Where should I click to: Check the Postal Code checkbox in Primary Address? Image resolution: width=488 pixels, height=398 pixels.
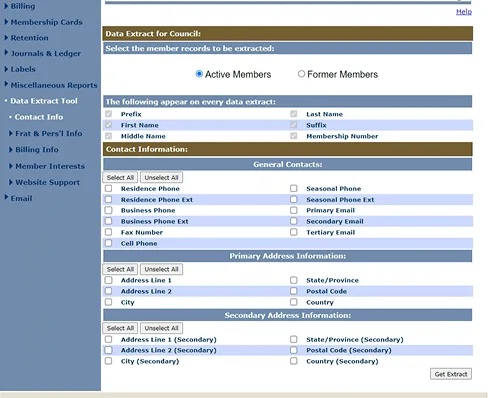point(293,291)
